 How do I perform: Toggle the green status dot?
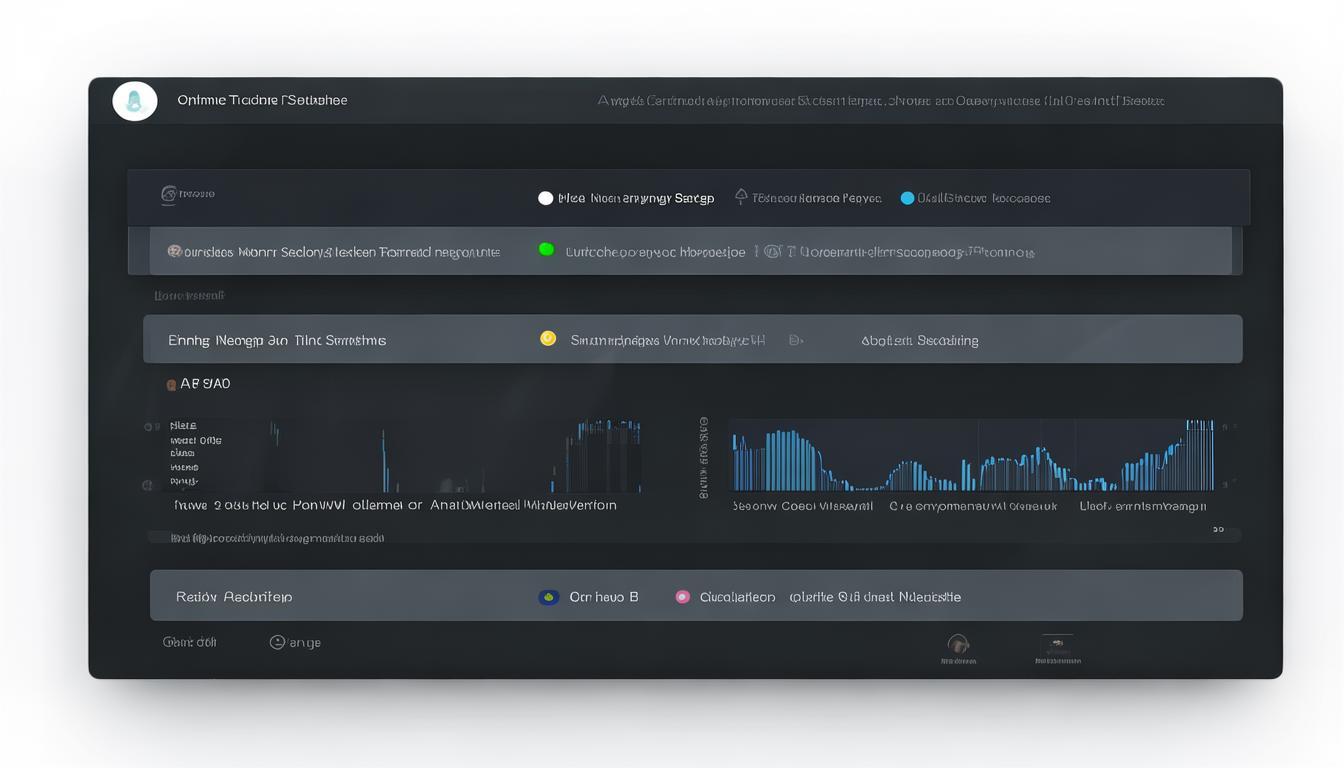[x=546, y=250]
